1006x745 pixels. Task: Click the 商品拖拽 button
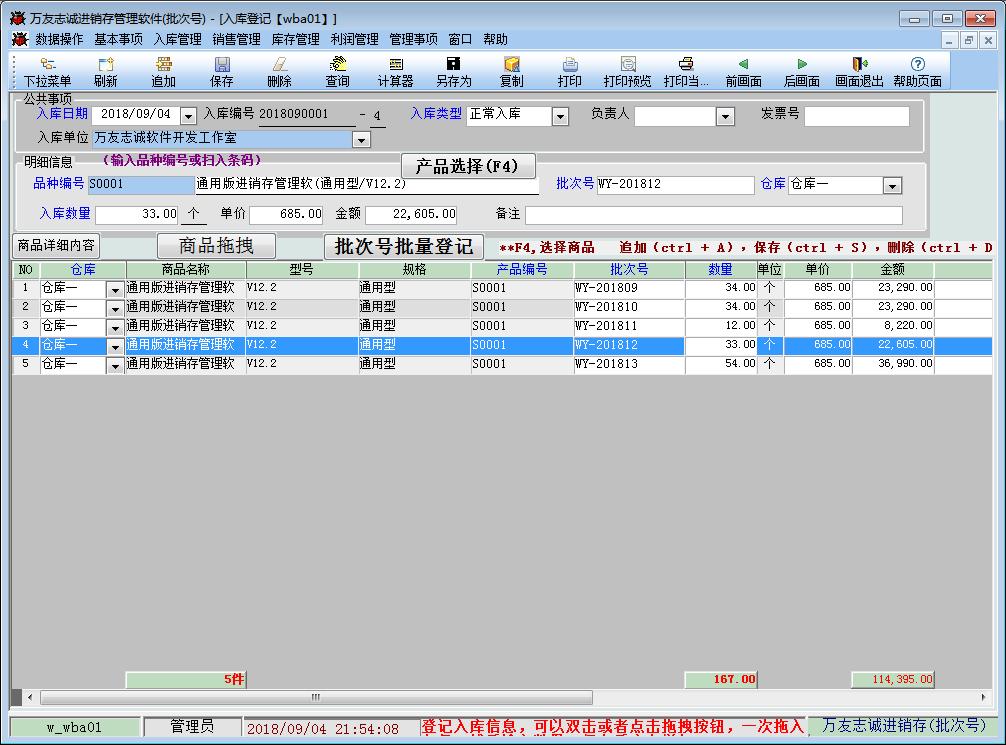coord(216,246)
